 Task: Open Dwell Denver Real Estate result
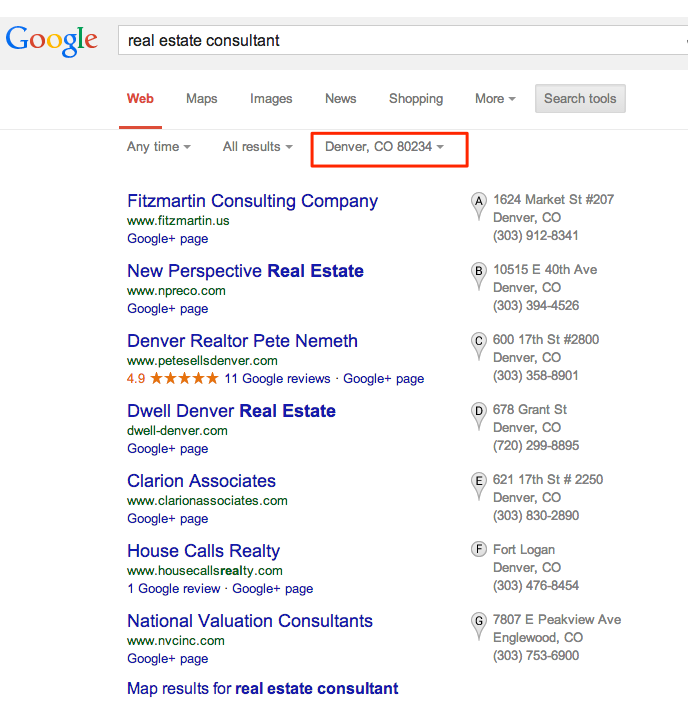tap(231, 411)
